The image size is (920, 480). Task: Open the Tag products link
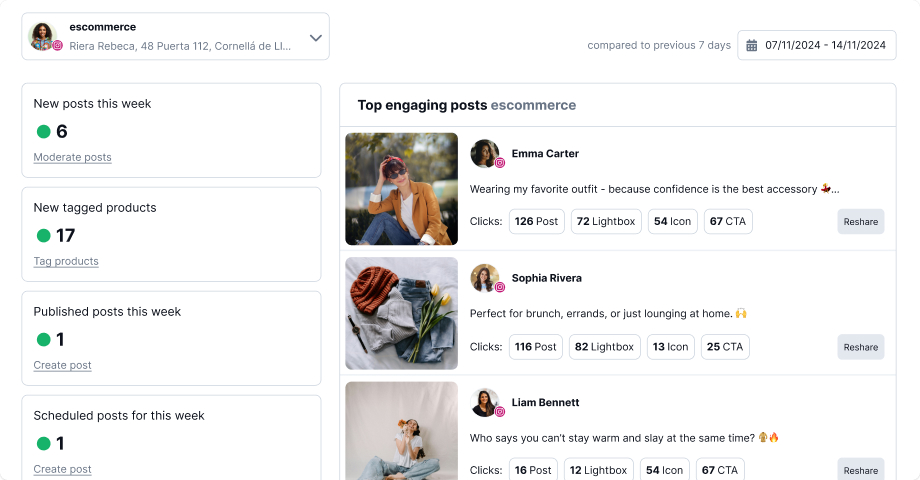pyautogui.click(x=66, y=261)
